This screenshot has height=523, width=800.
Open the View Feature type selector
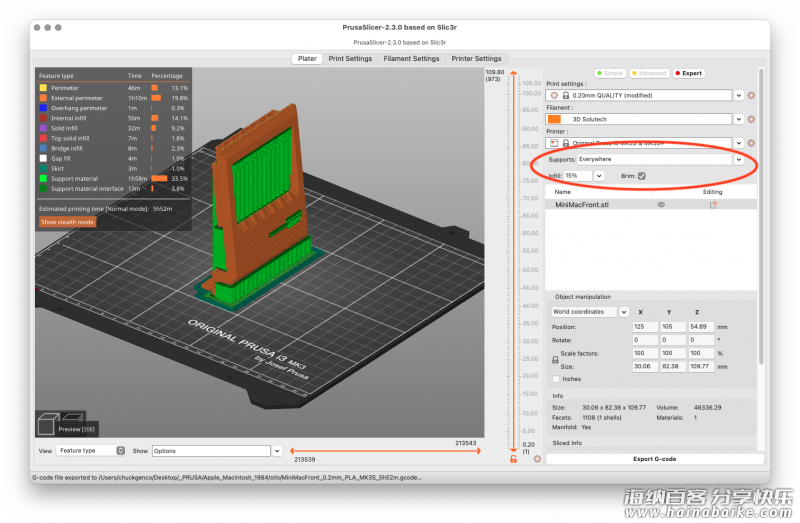(x=91, y=451)
